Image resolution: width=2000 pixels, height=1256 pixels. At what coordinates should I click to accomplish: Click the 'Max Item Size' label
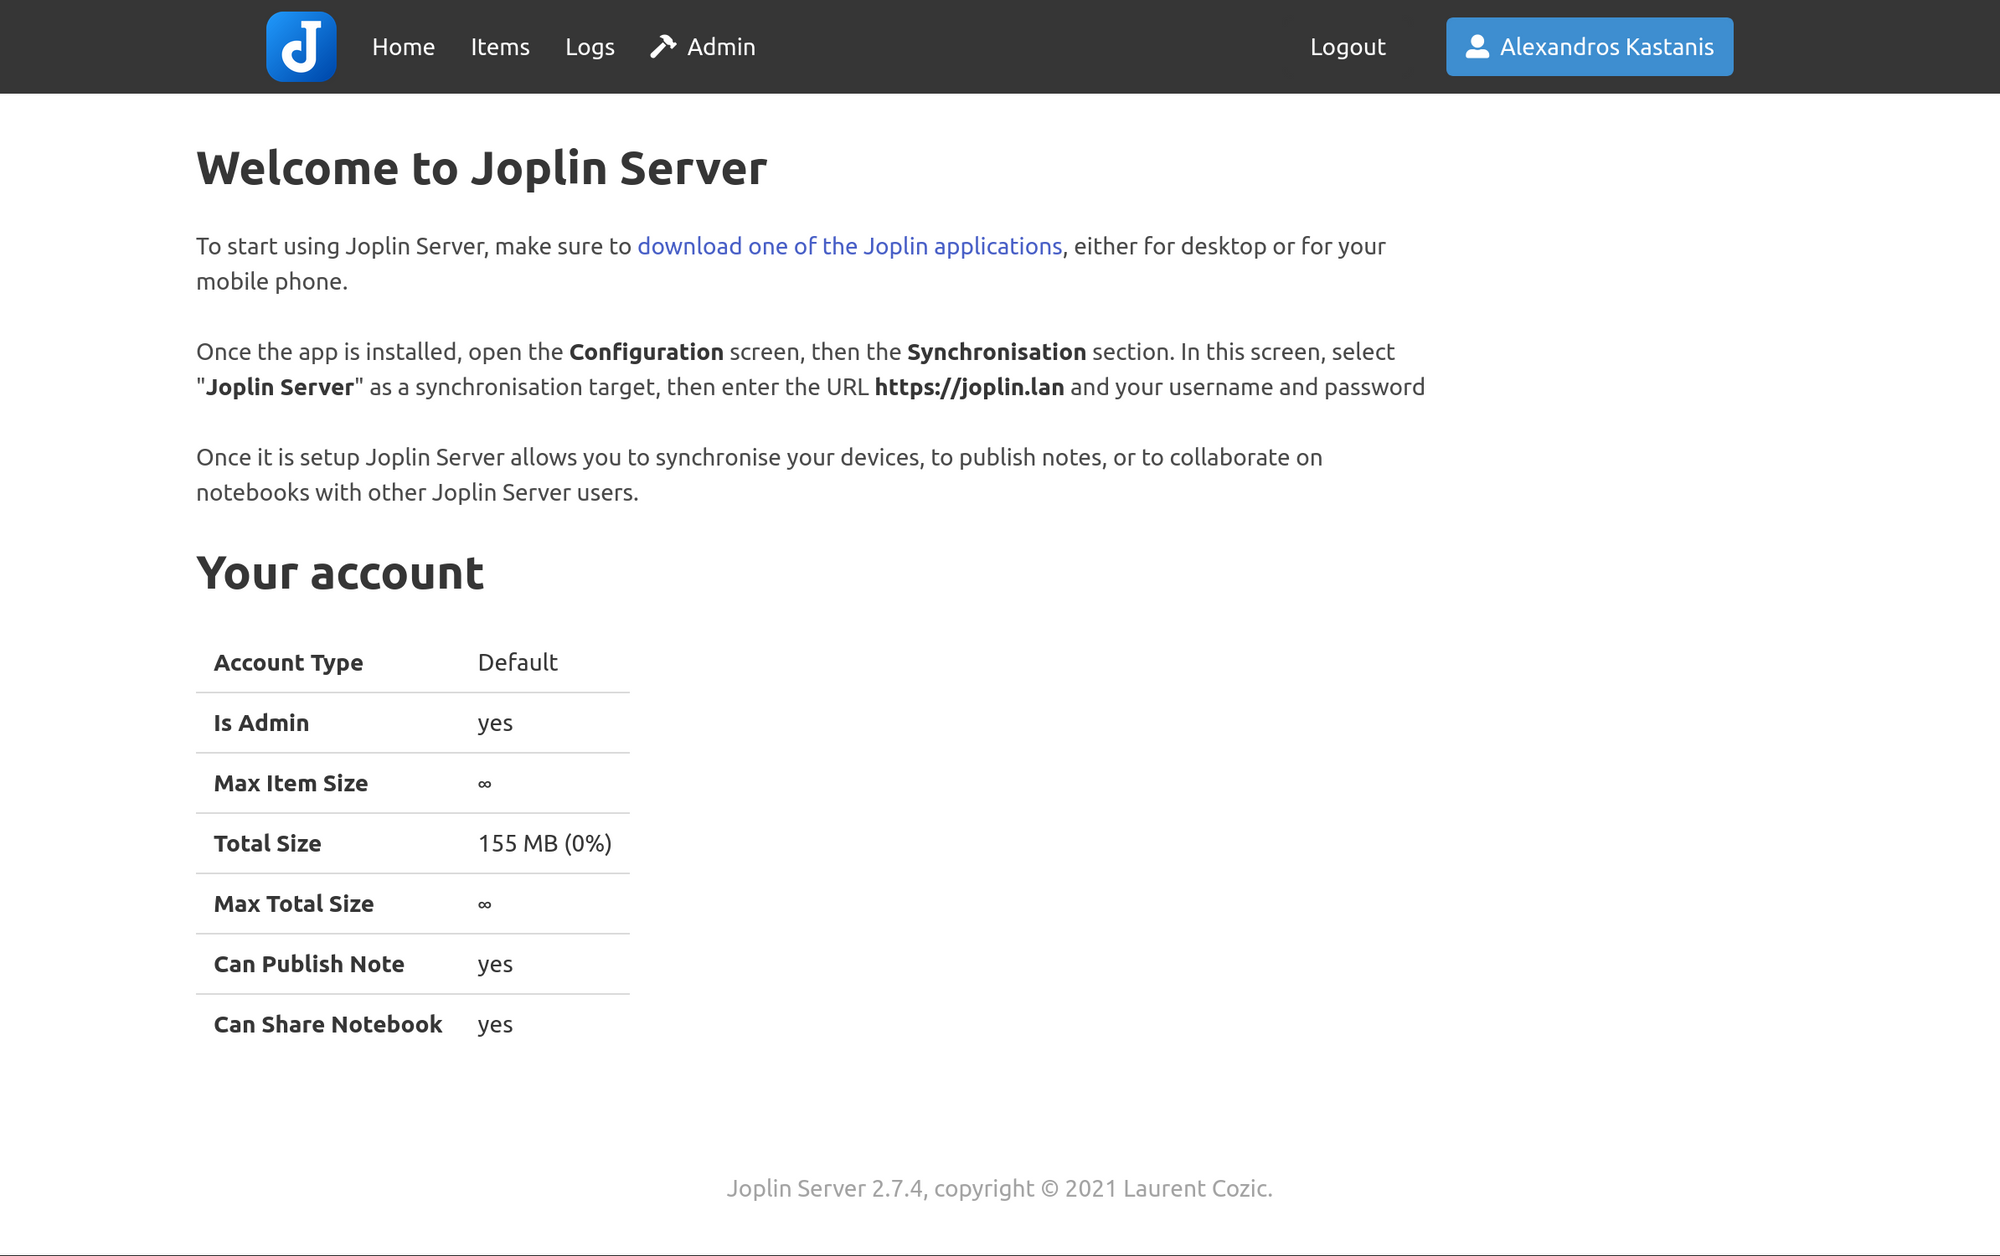click(x=291, y=783)
